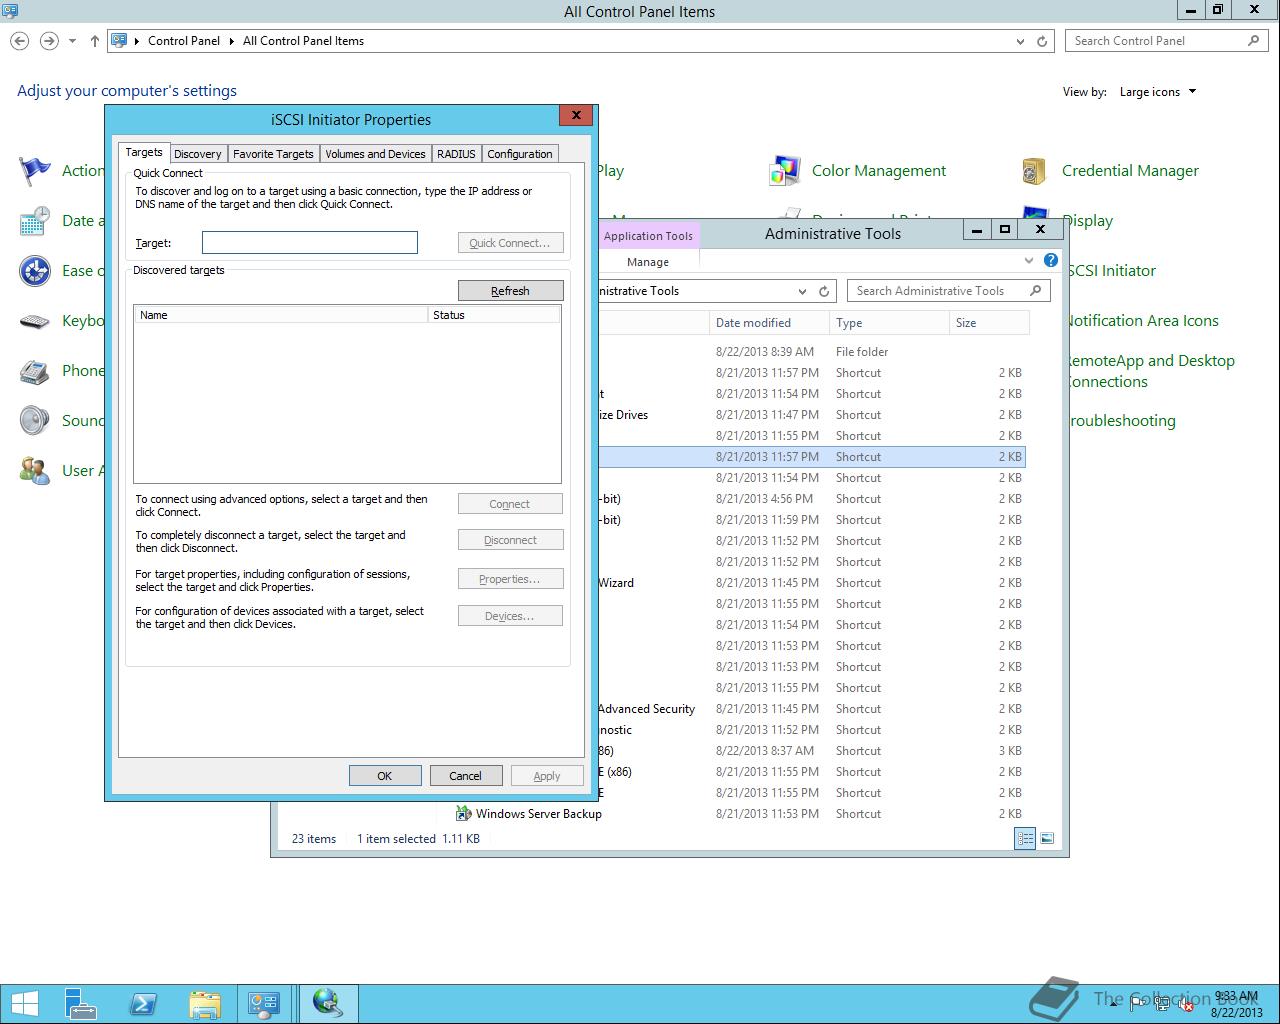This screenshot has height=1024, width=1280.
Task: Open the Manage ribbon tab
Action: (x=648, y=262)
